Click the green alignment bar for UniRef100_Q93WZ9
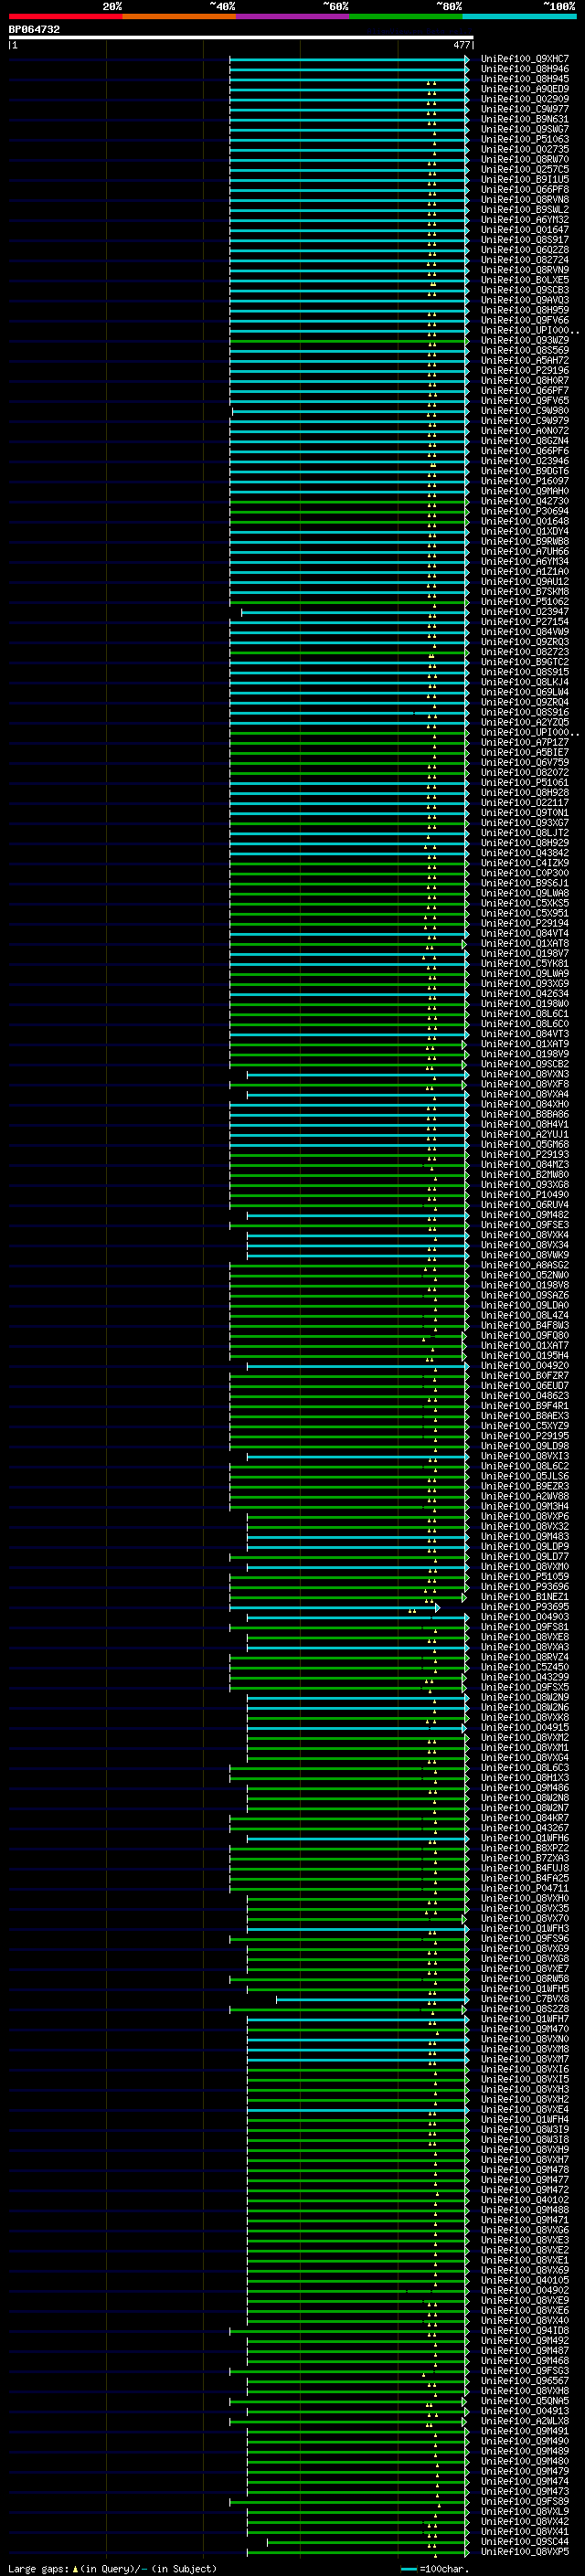 click(x=348, y=341)
